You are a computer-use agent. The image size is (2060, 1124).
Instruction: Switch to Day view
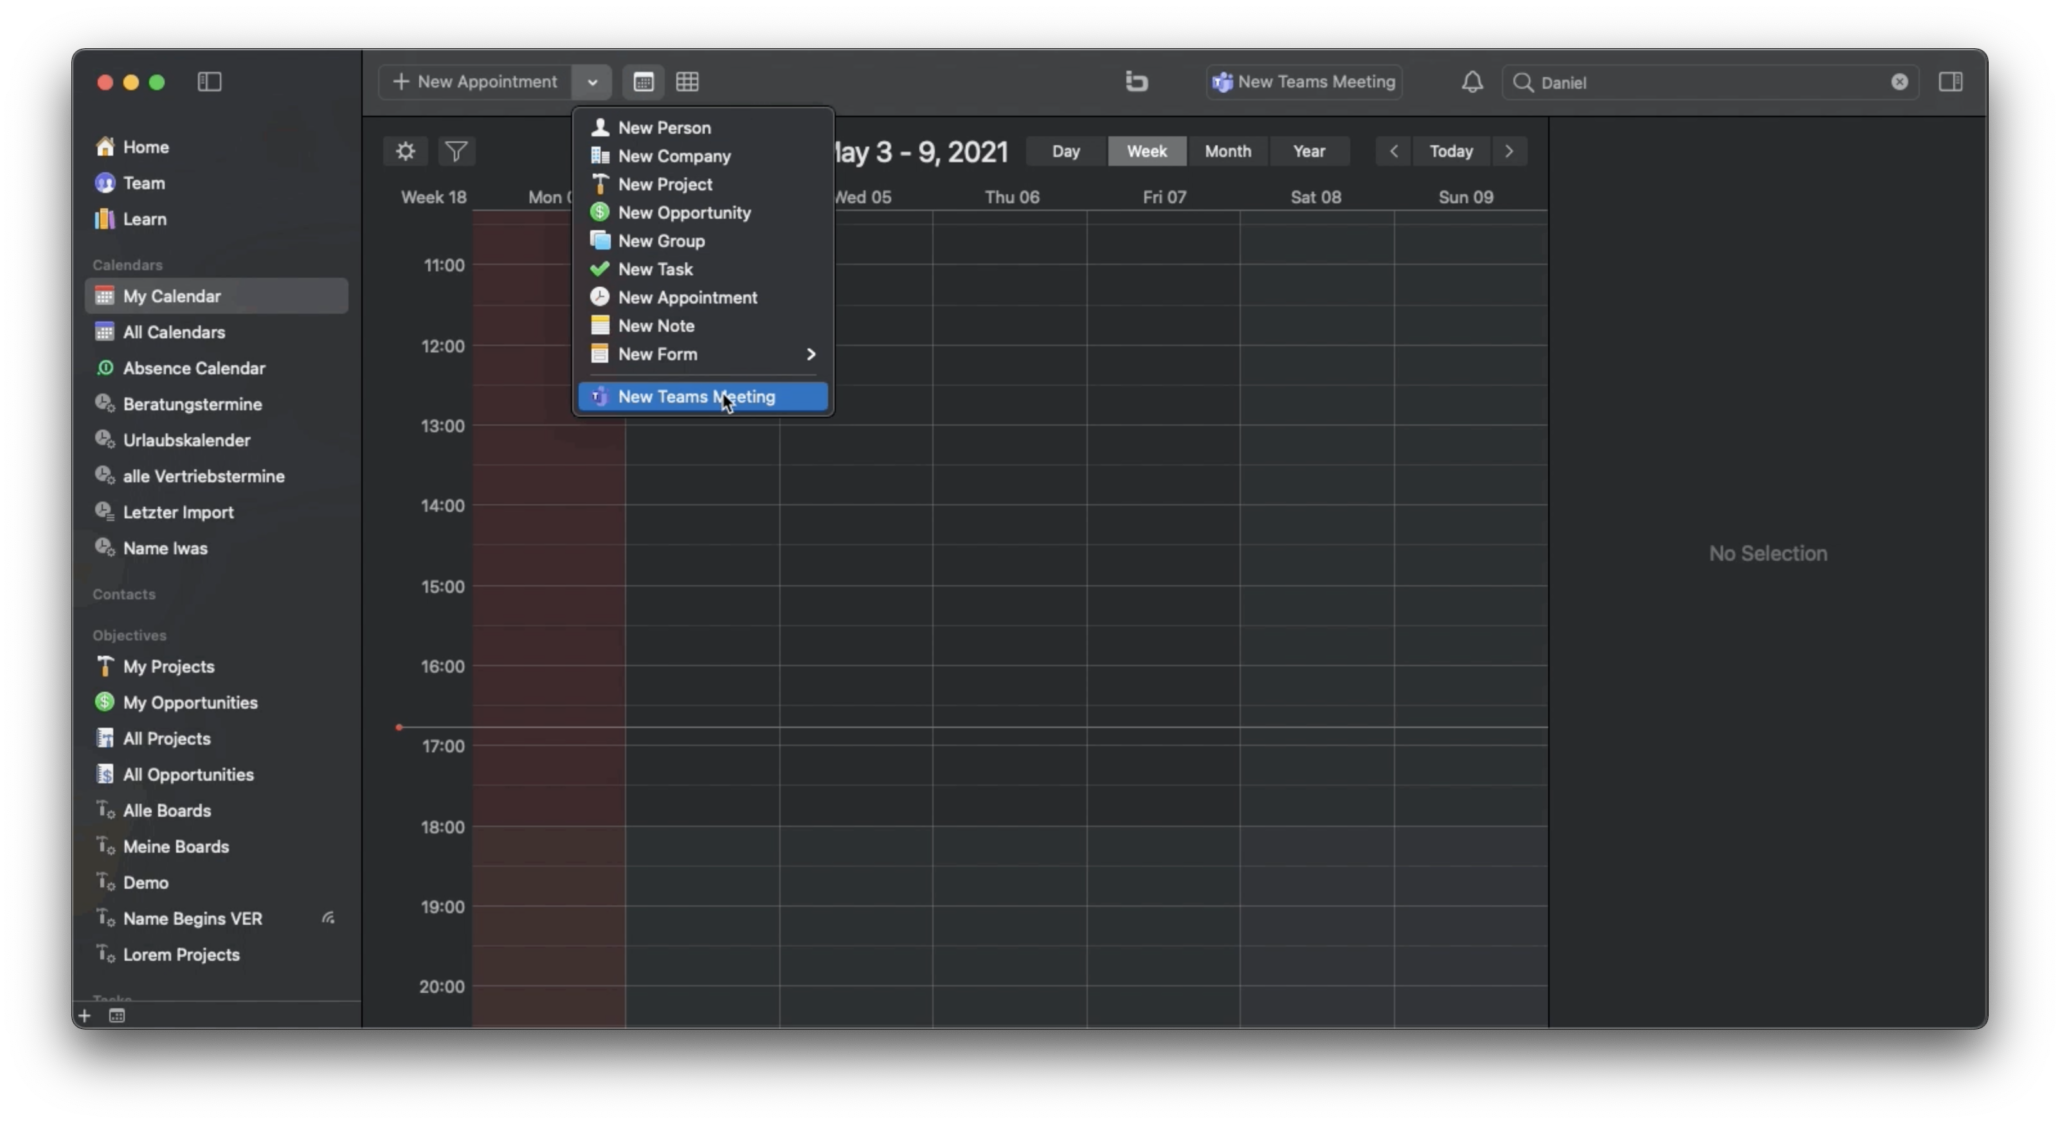click(1066, 151)
